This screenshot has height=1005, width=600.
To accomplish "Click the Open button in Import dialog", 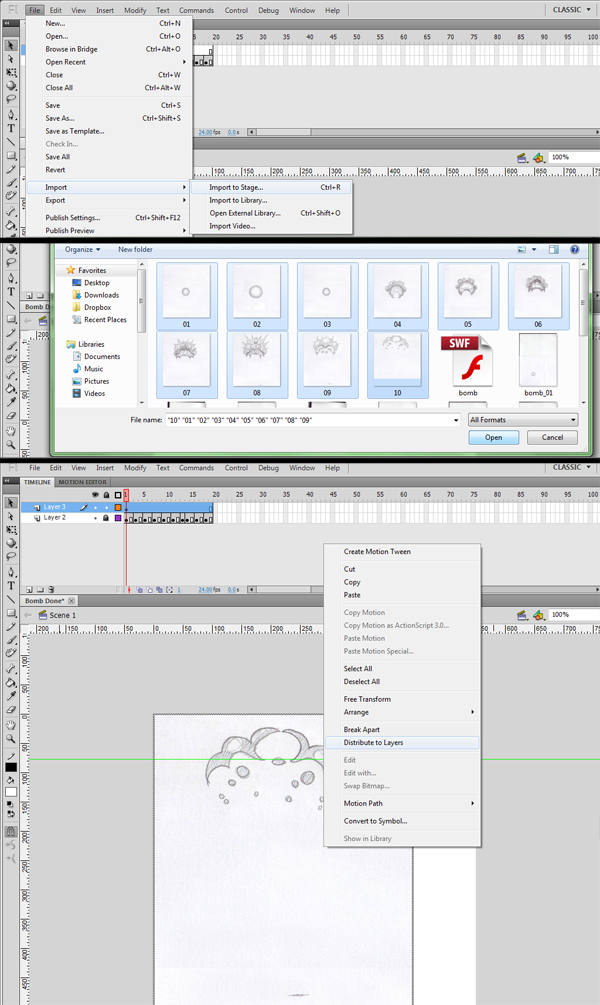I will 494,437.
